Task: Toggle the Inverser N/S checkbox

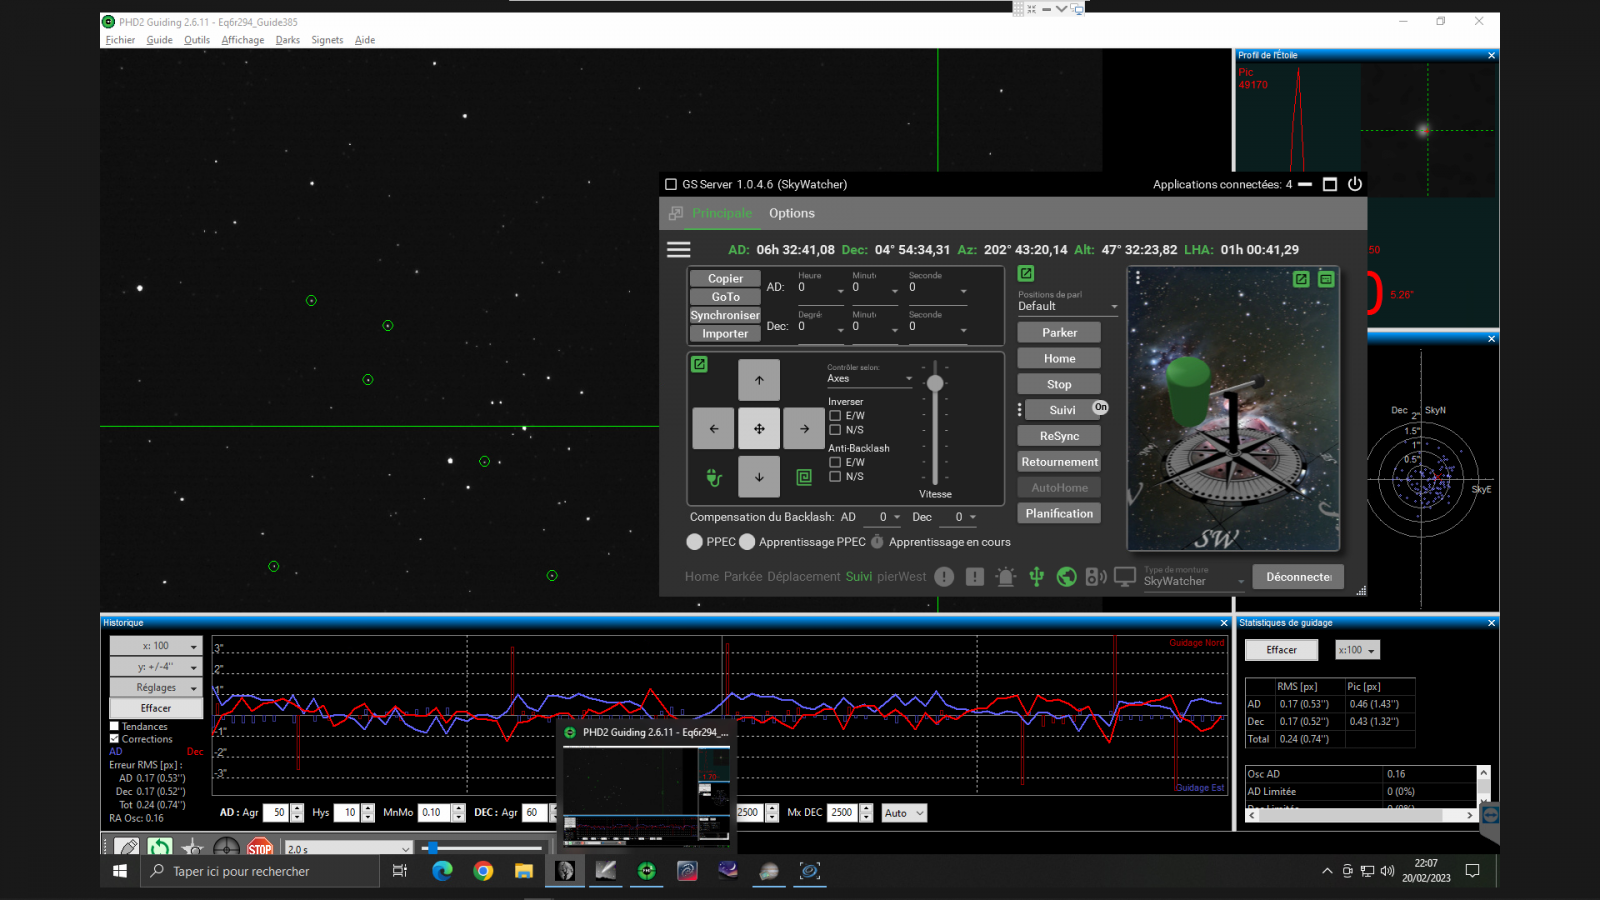Action: click(835, 430)
